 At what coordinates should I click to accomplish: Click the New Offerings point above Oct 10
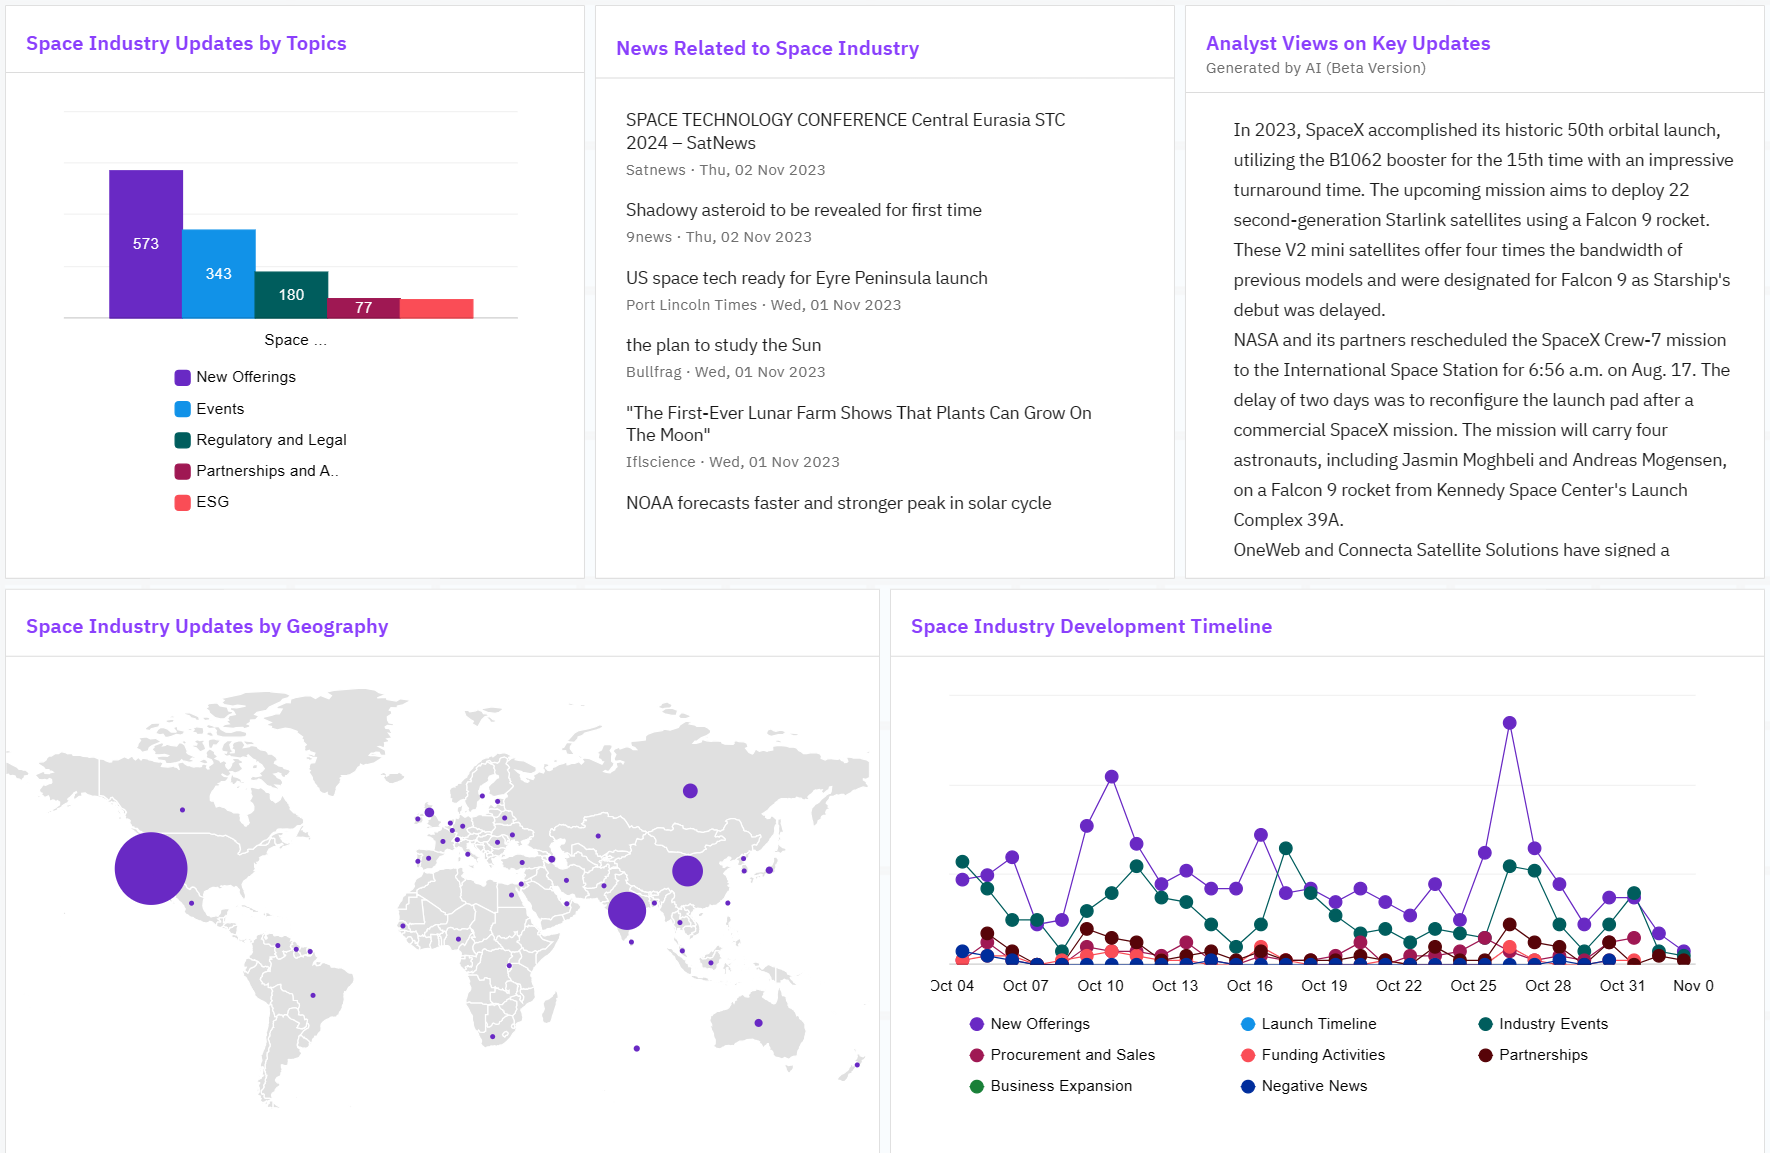(x=1111, y=776)
